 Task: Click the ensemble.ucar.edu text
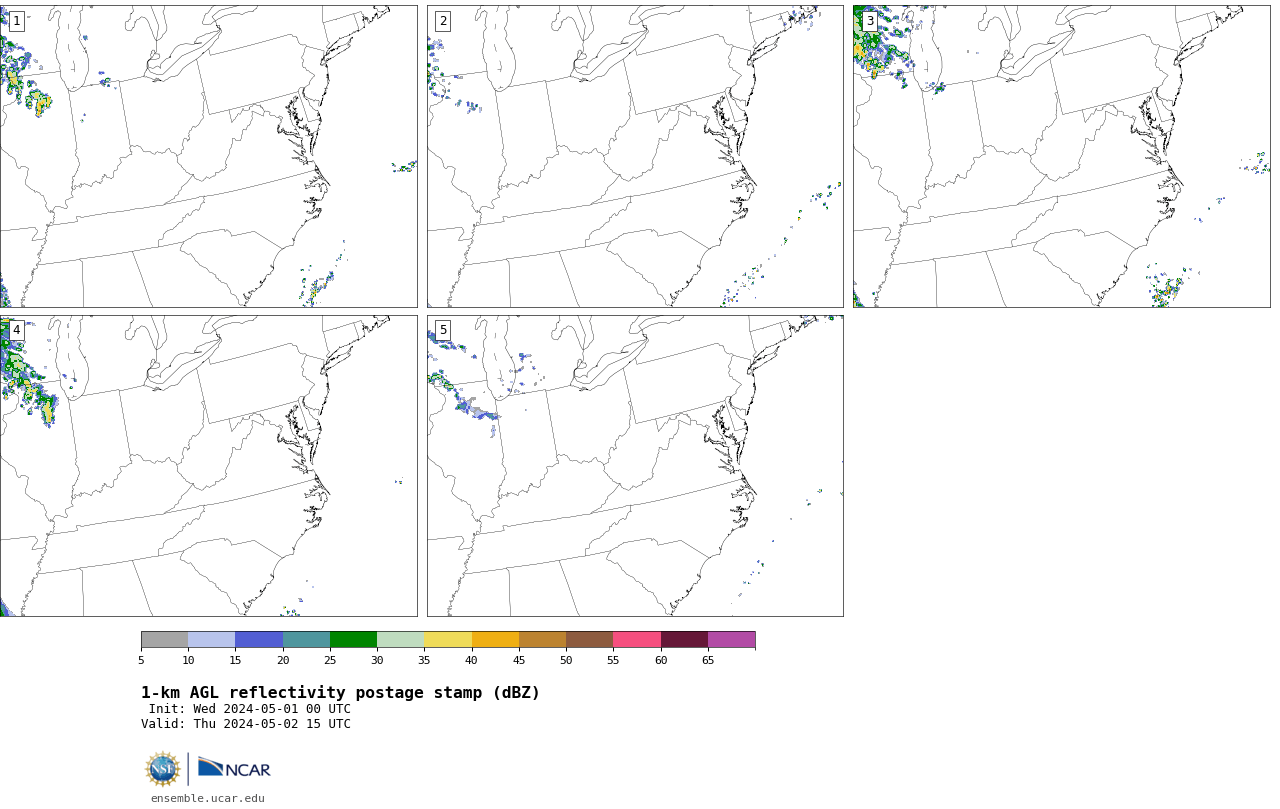[x=208, y=798]
